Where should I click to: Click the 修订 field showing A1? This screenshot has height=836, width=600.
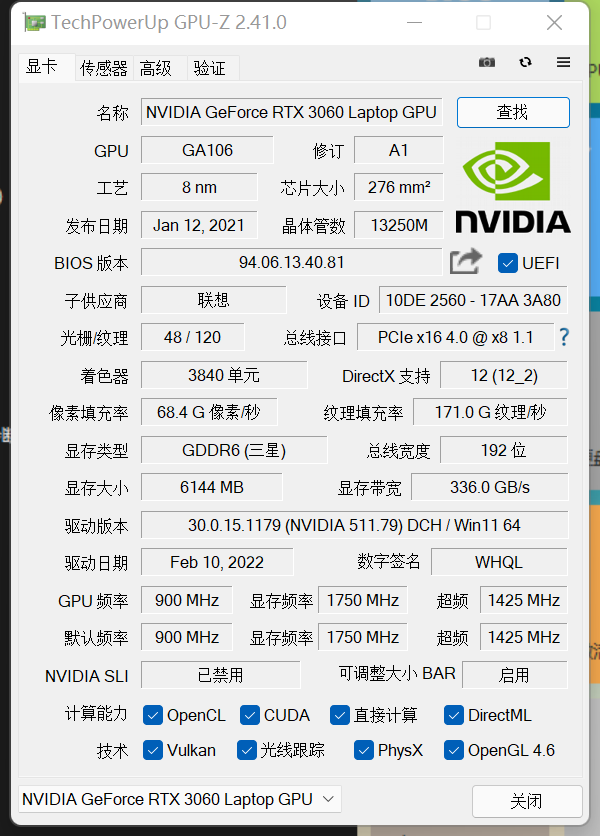click(398, 150)
